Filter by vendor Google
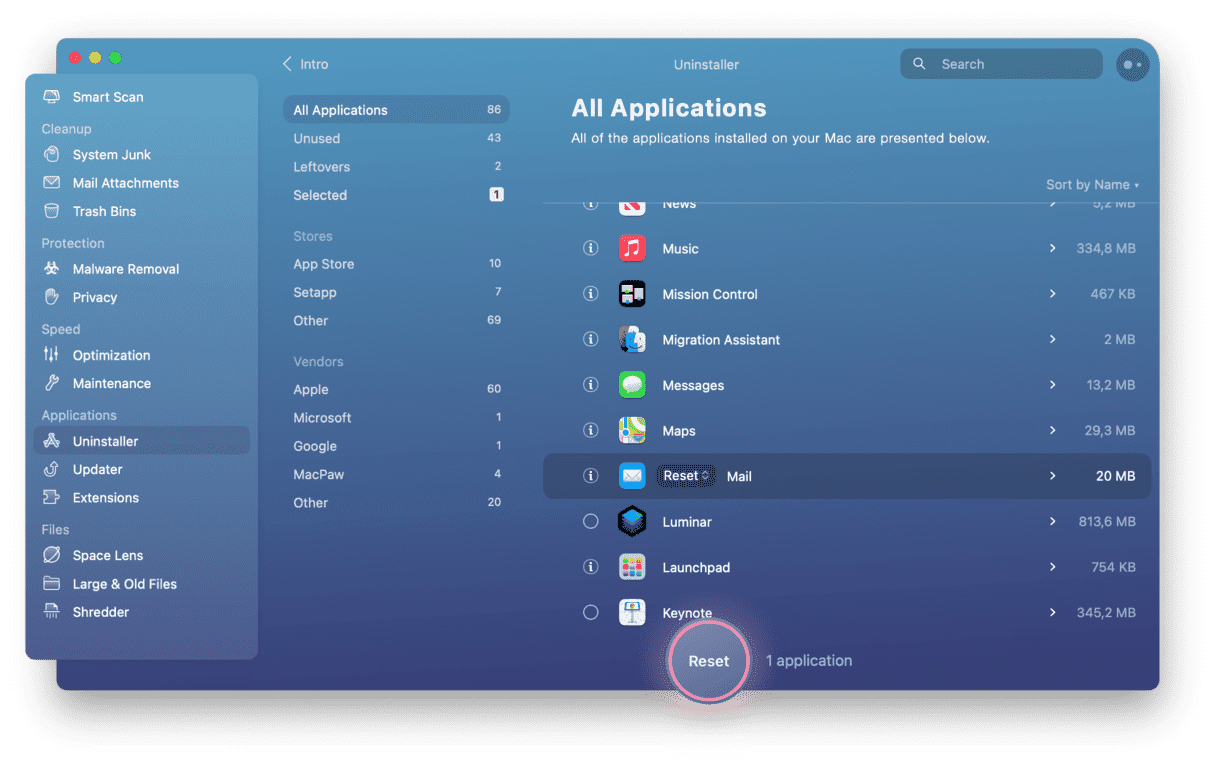The height and width of the screenshot is (765, 1216). [x=397, y=446]
